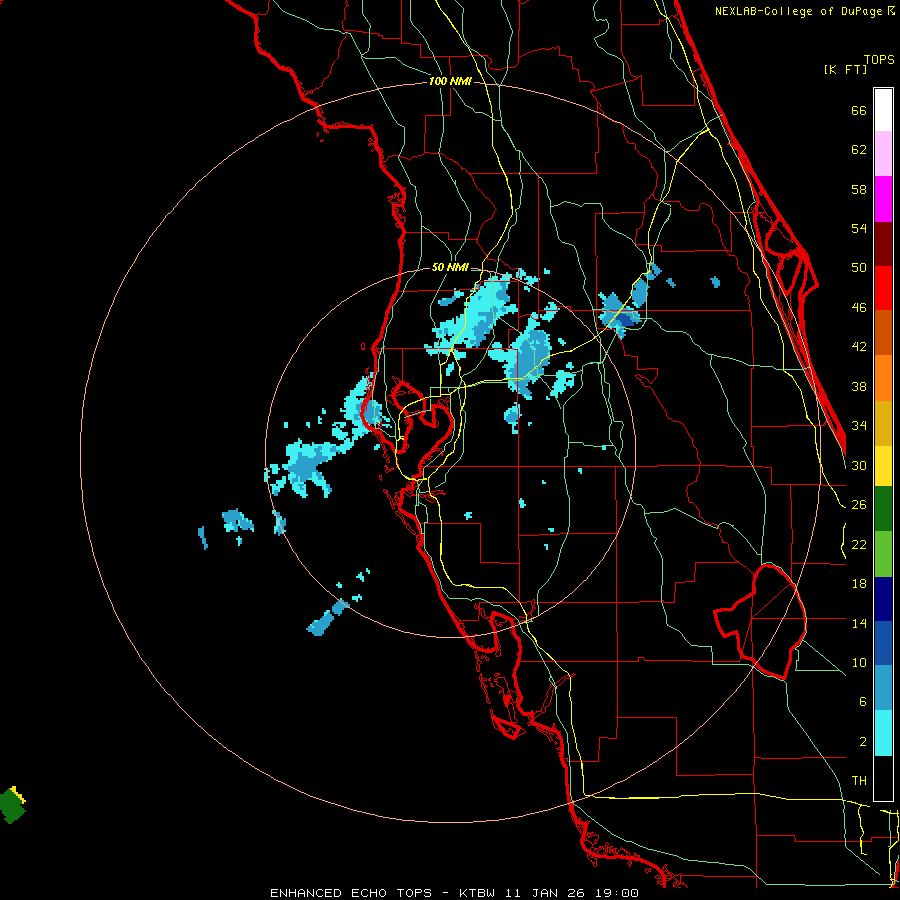Screen dimensions: 900x900
Task: Pick the navy blue legend swatch
Action: click(883, 599)
